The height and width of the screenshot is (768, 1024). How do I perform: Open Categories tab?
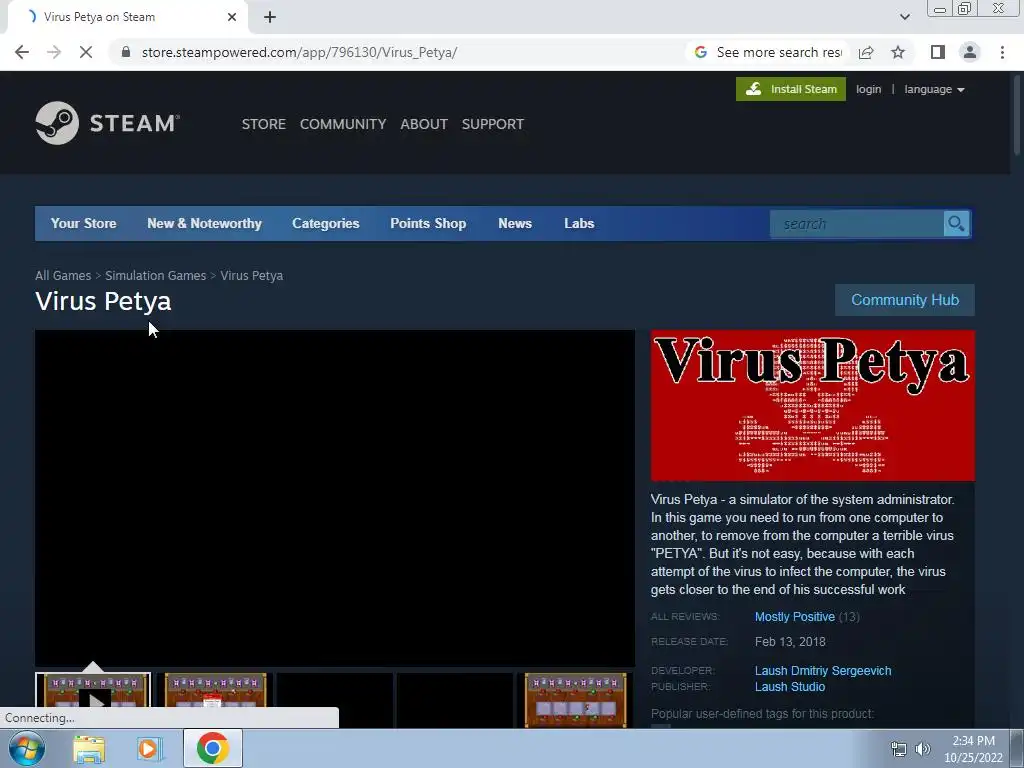326,223
